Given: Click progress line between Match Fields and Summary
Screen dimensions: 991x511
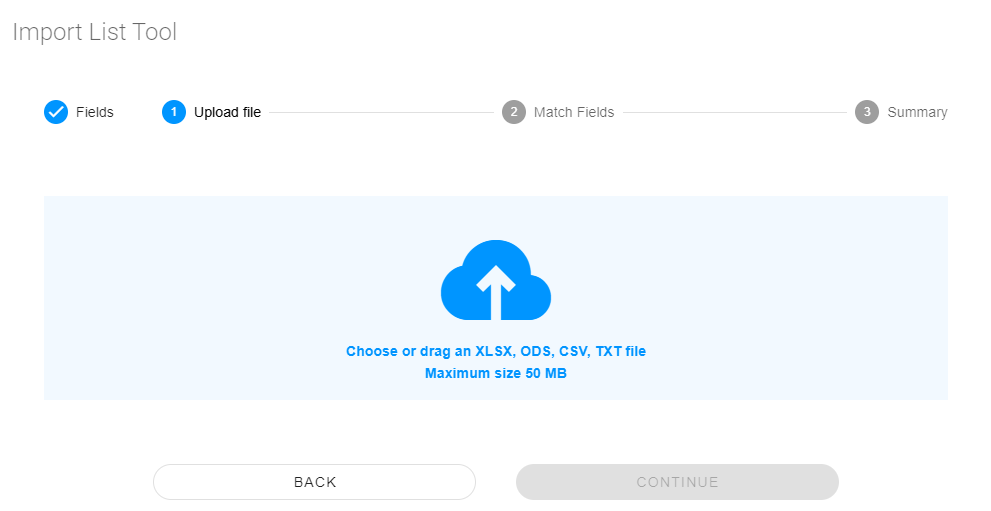Looking at the screenshot, I should [x=734, y=113].
